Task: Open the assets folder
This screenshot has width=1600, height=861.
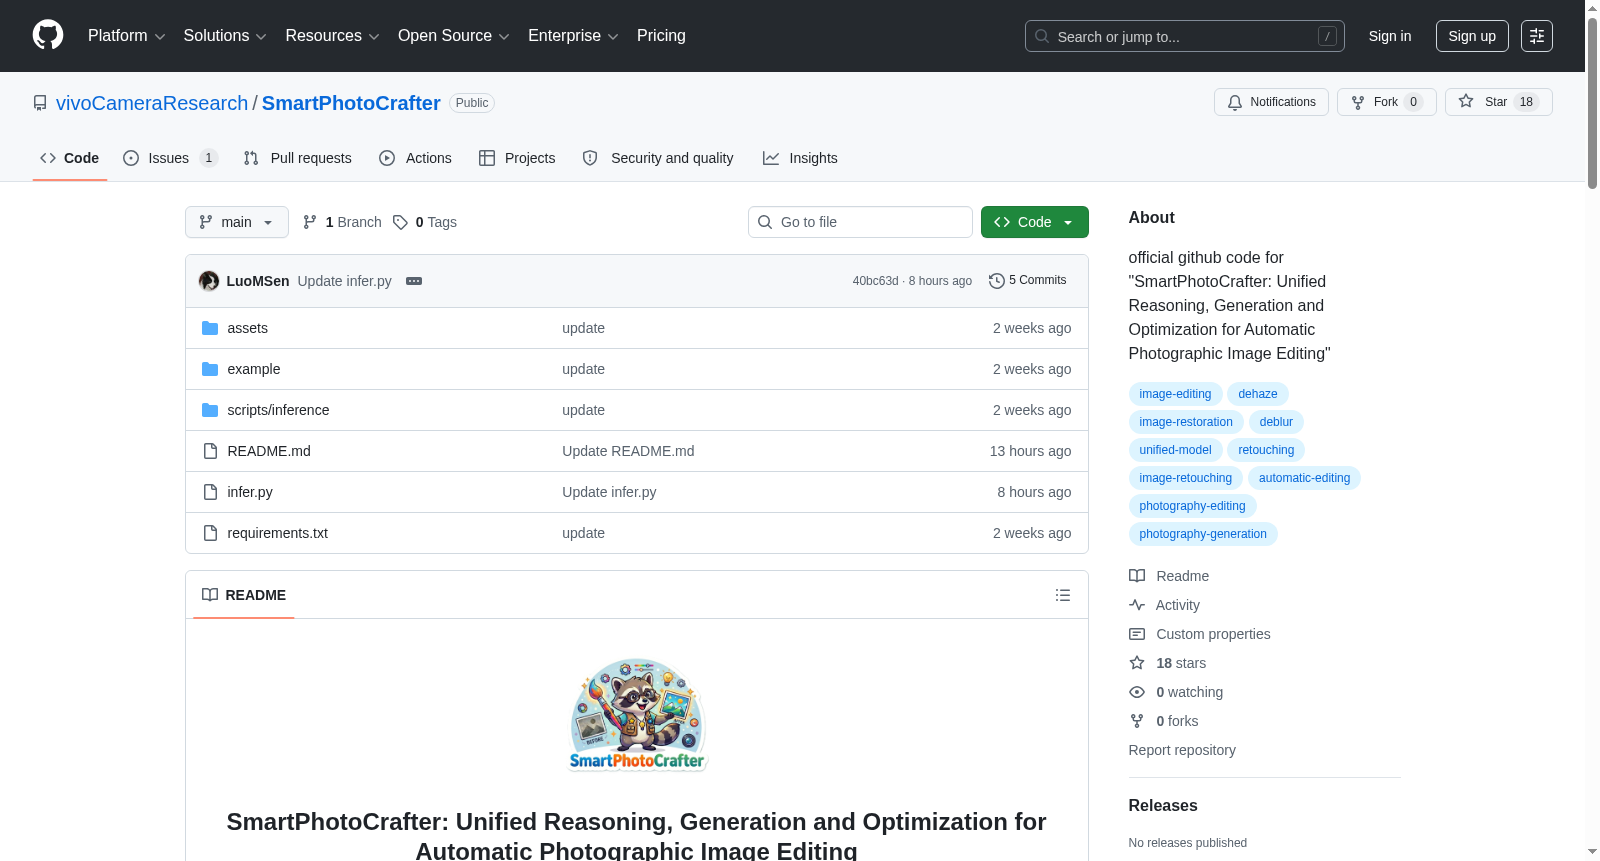Action: click(247, 328)
